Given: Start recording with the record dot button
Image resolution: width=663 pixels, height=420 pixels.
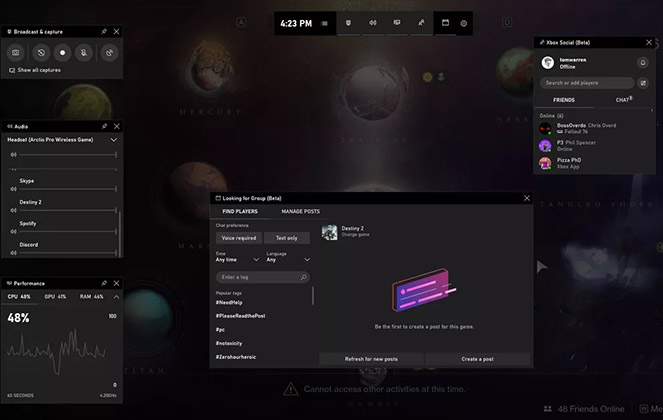Looking at the screenshot, I should click(64, 52).
